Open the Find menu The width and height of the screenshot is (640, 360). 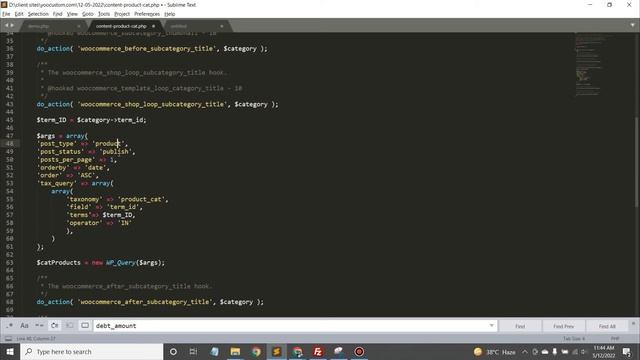click(57, 14)
